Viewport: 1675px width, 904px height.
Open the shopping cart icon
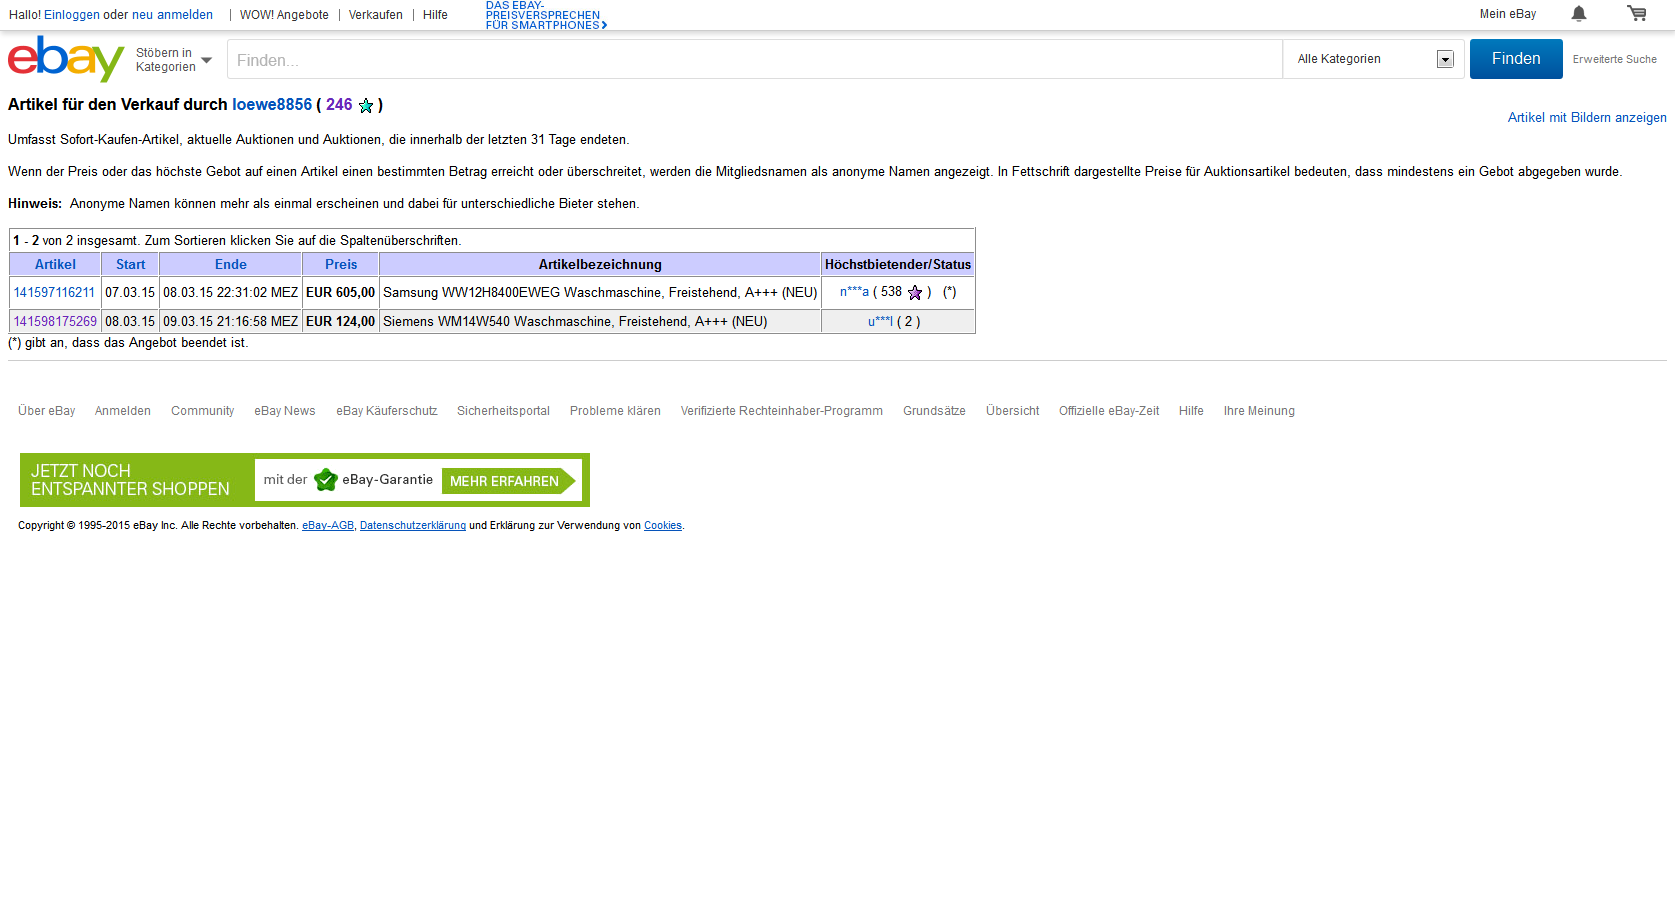1637,14
